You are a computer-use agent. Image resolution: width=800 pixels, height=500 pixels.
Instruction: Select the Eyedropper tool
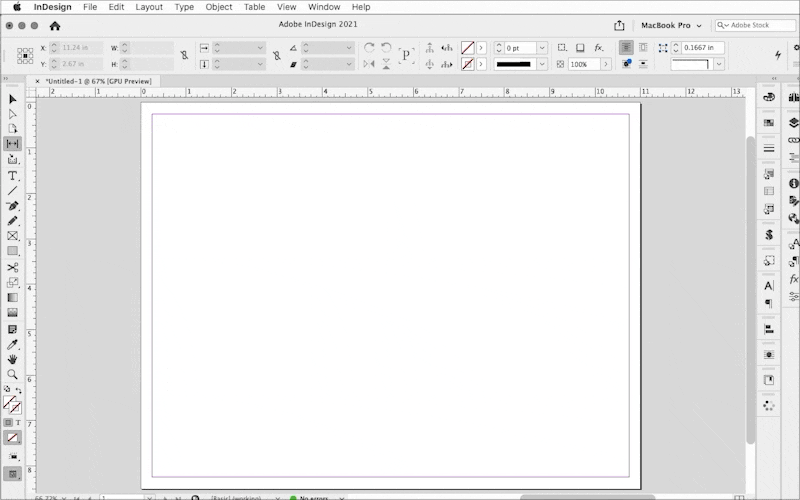(12, 345)
